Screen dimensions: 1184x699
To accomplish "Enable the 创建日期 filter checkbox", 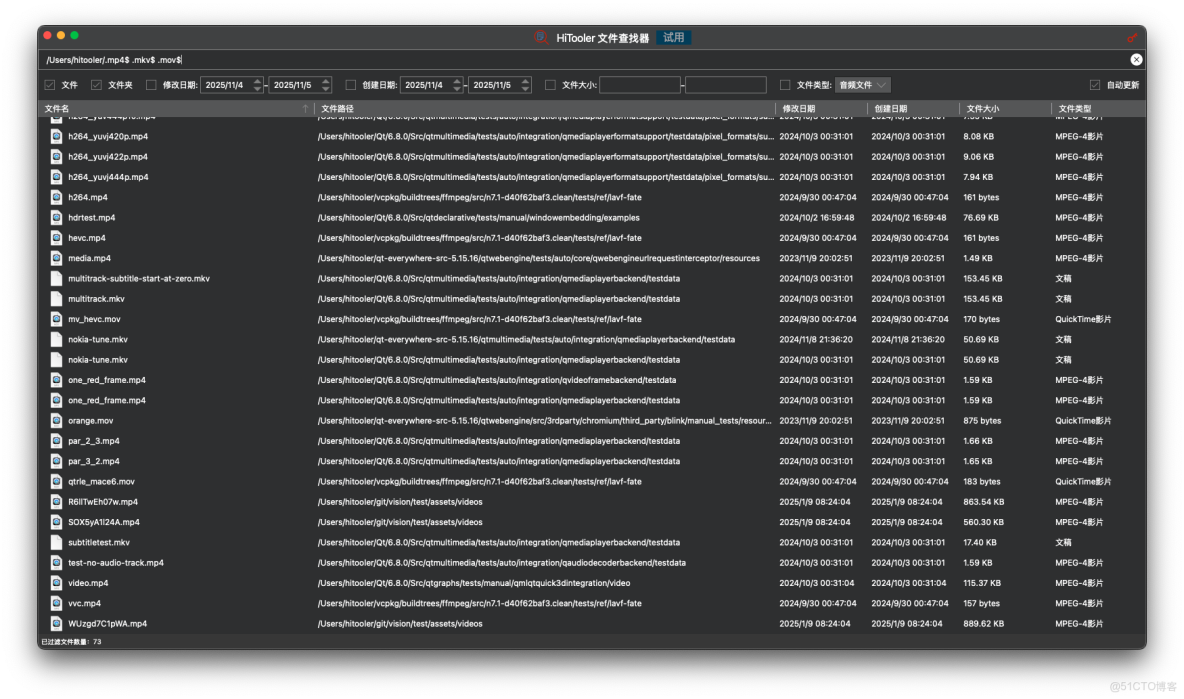I will [350, 85].
